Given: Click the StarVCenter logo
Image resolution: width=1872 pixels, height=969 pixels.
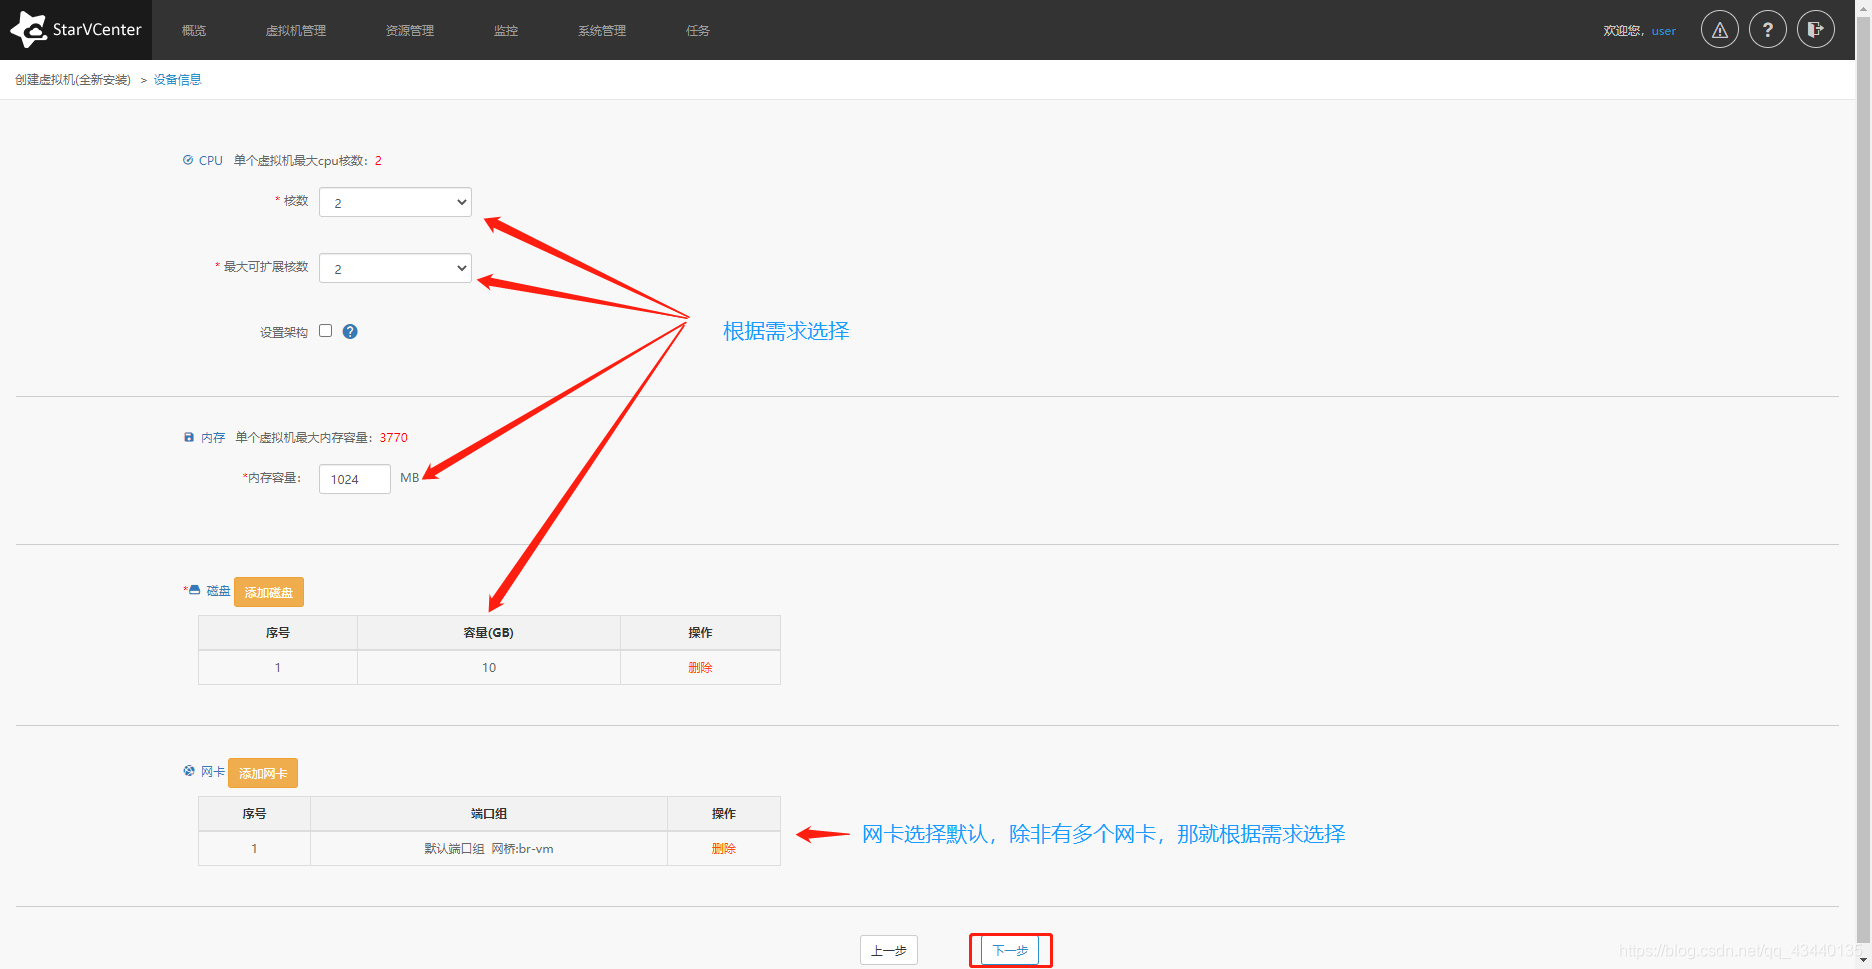Looking at the screenshot, I should (76, 30).
